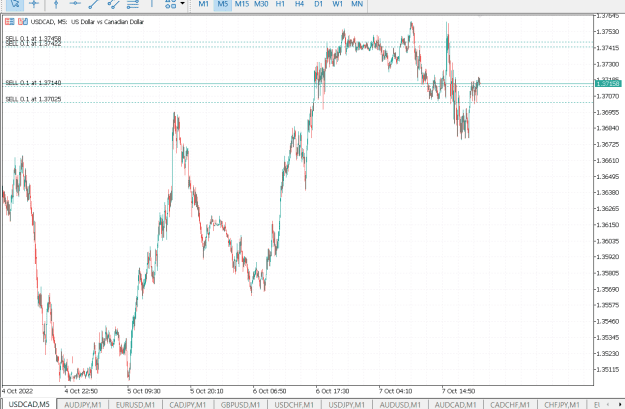
Task: Select the trendline drawing tool
Action: 94,4
